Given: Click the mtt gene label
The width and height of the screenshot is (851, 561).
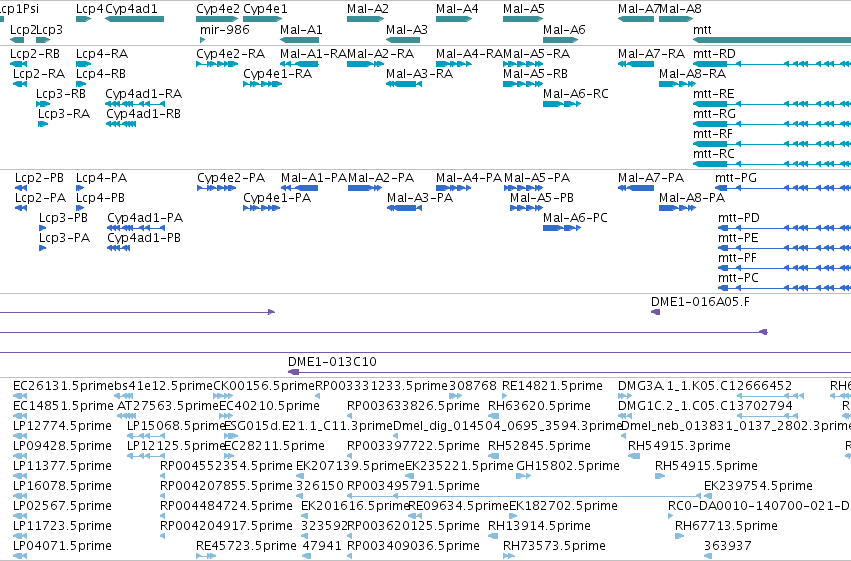Looking at the screenshot, I should pyautogui.click(x=702, y=30).
